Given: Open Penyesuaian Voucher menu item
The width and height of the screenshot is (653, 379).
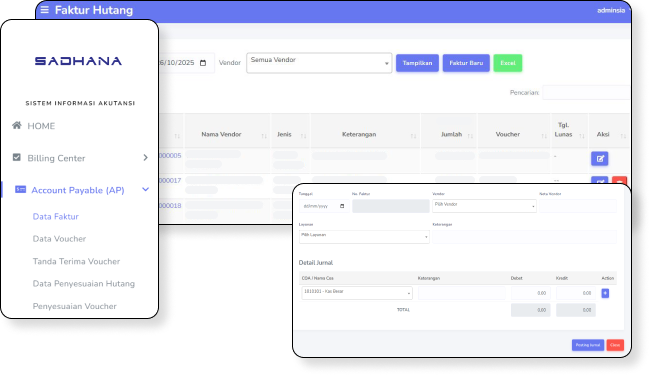Looking at the screenshot, I should click(75, 306).
